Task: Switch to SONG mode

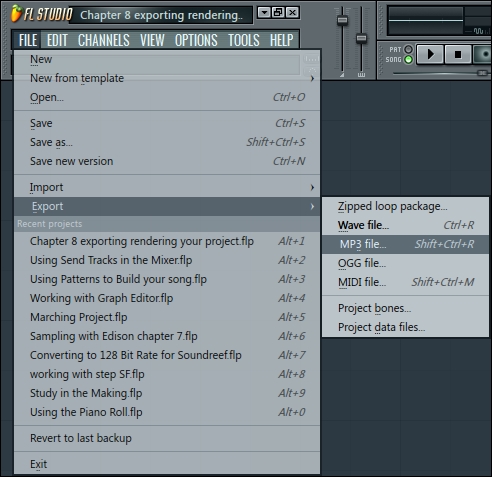Action: [x=408, y=60]
